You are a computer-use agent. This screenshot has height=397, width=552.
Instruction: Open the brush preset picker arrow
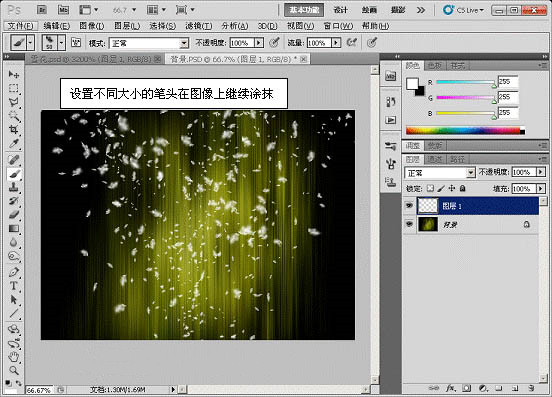point(62,43)
